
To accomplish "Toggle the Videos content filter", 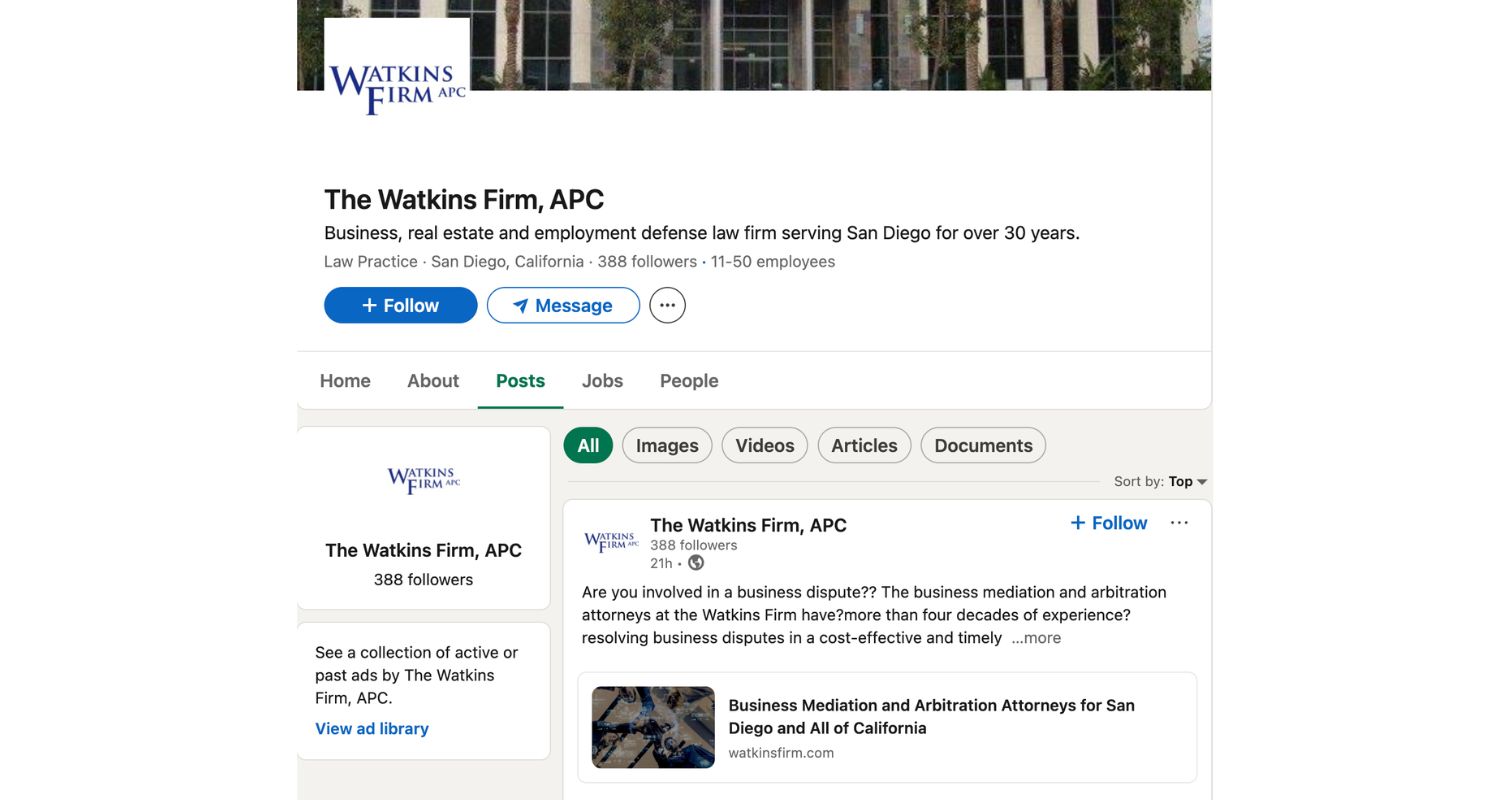I will pos(764,445).
